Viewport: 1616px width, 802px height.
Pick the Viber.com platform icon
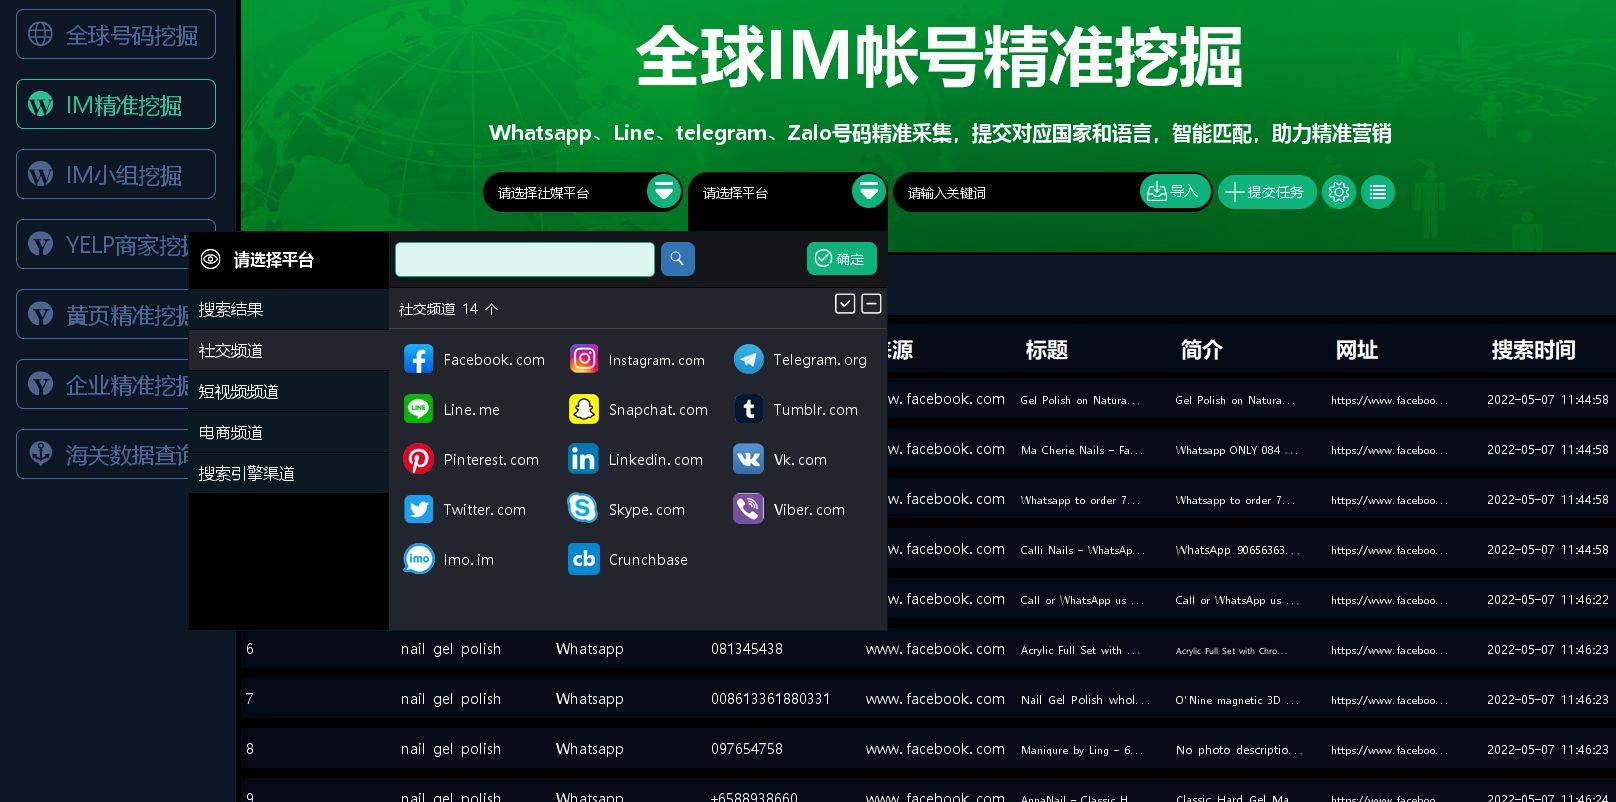[748, 509]
